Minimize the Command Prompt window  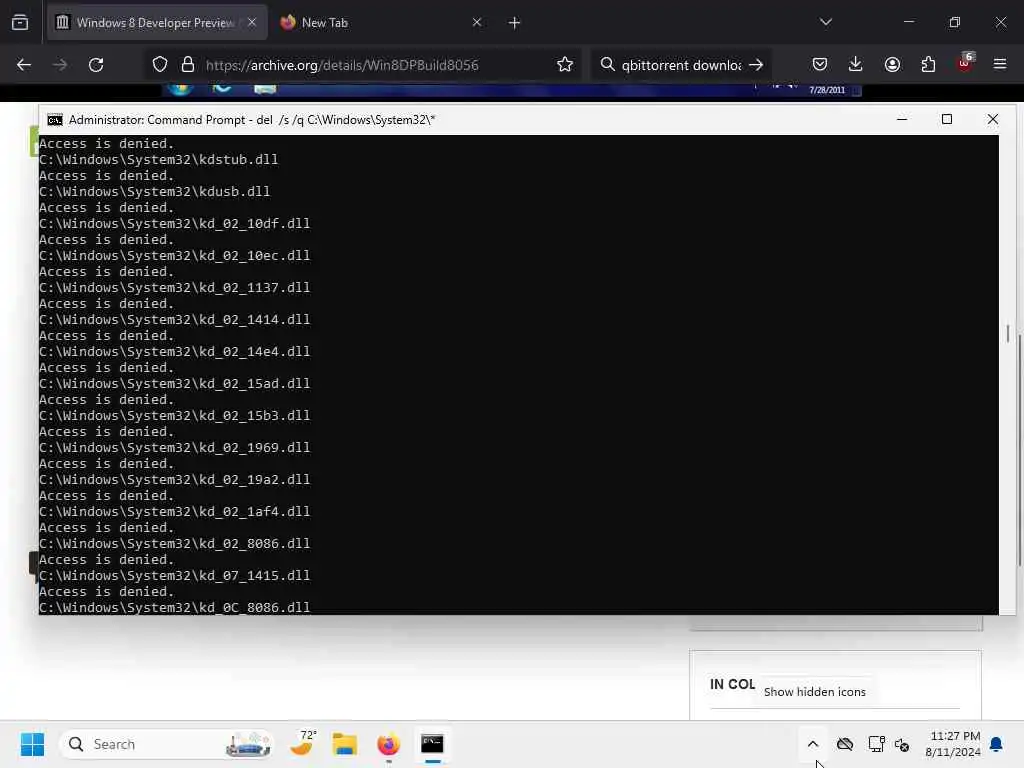(902, 120)
